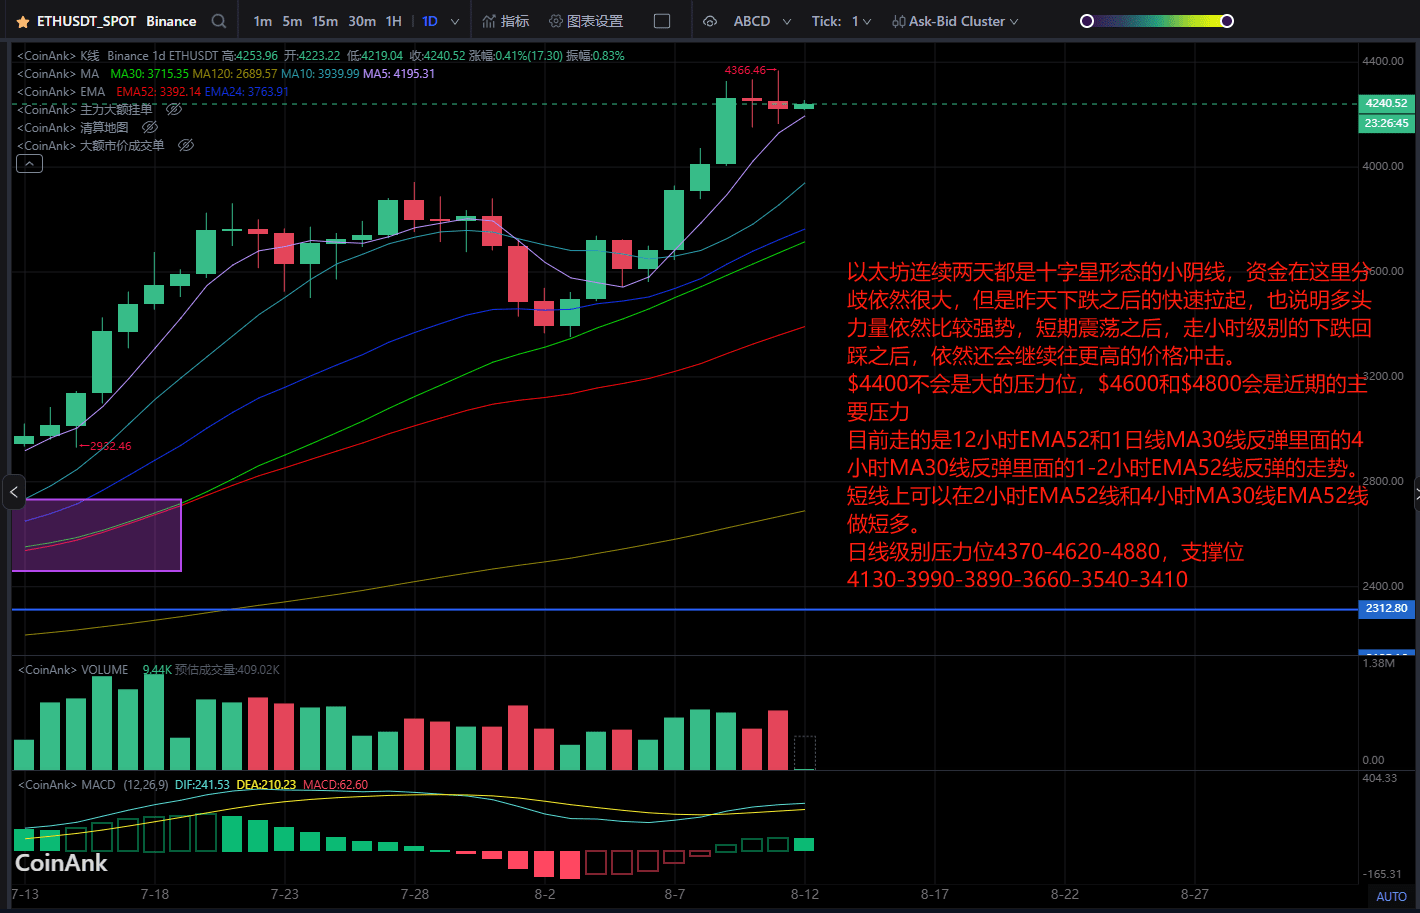Click the favorite star for ETHUSDT_SPOT
Screen dimensions: 1420x913
[x=23, y=21]
